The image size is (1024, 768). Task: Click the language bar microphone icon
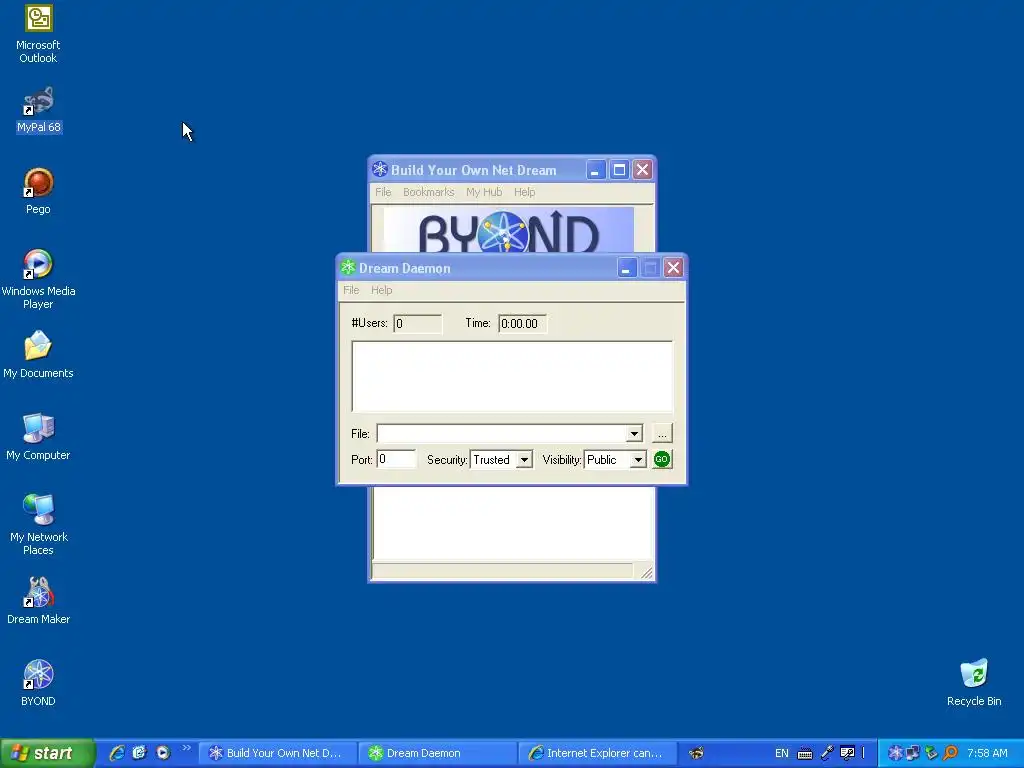coord(827,753)
